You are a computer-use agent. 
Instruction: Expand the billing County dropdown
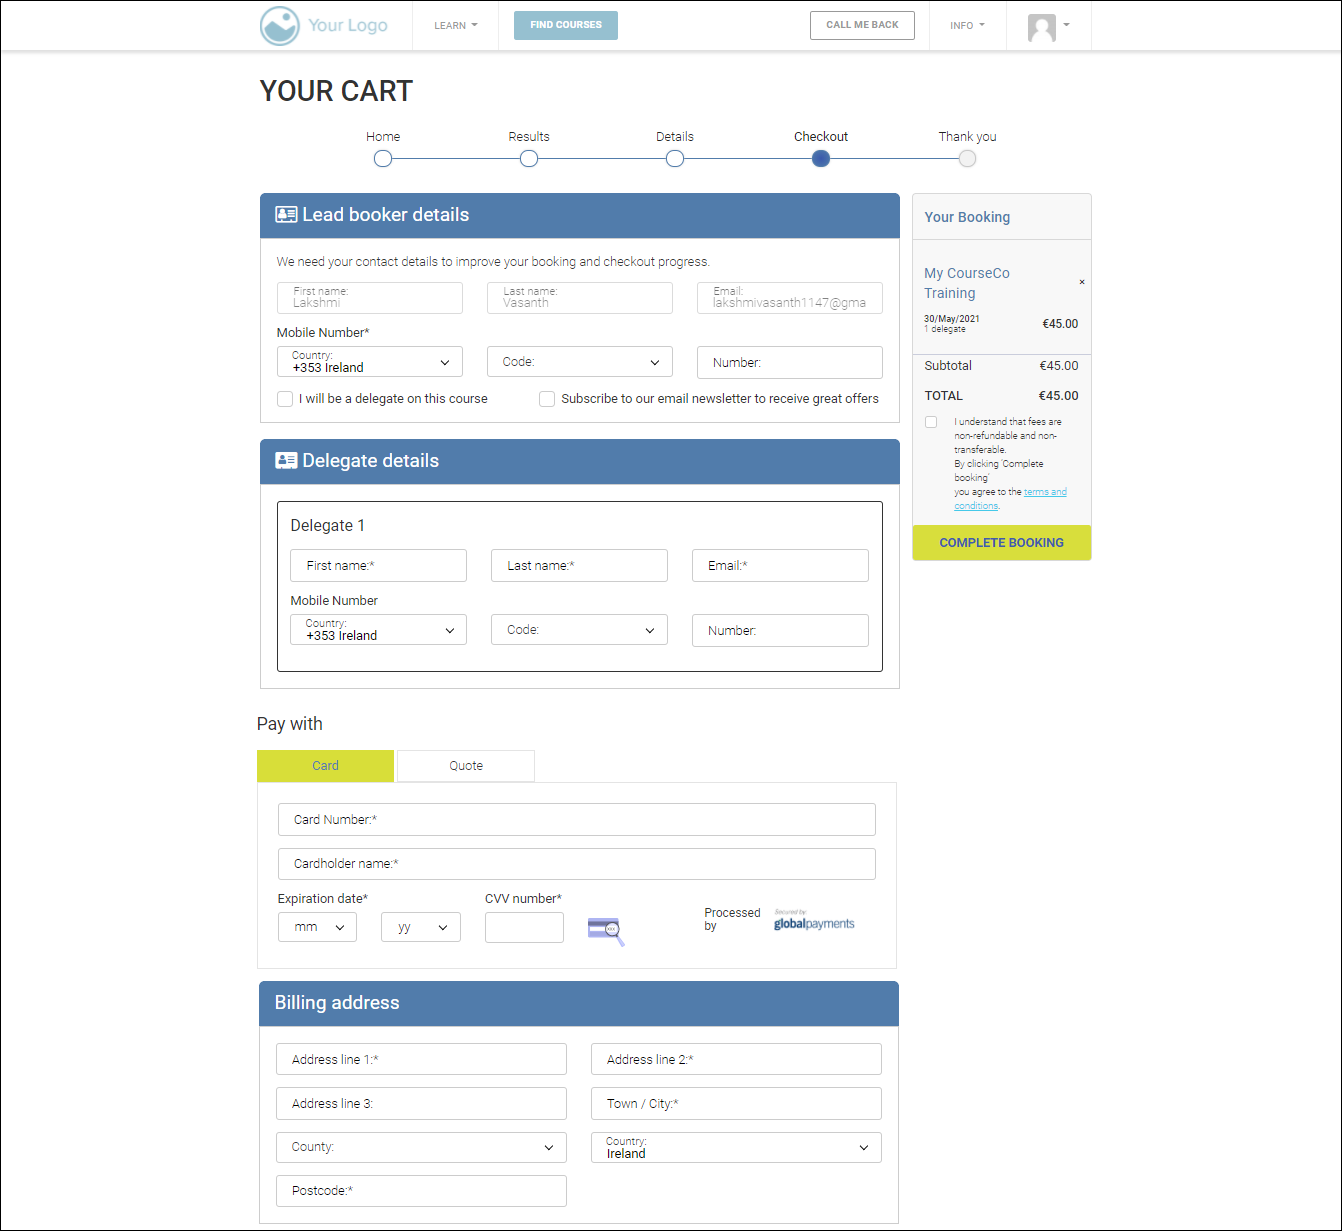pos(421,1147)
